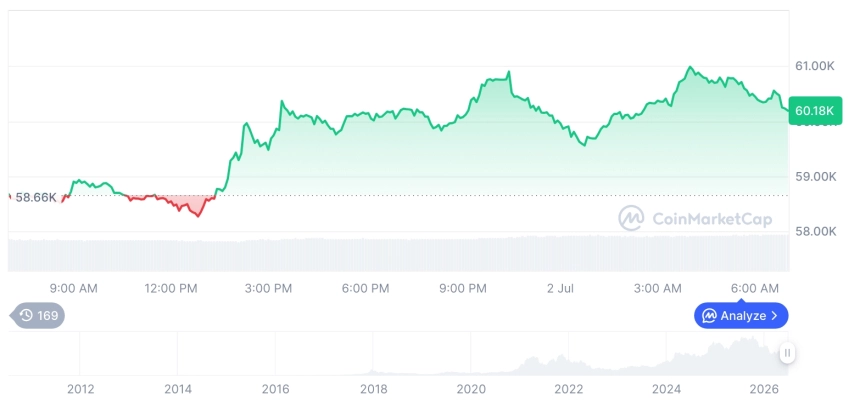Click the 2 Jul date axis label
Image resolution: width=860 pixels, height=401 pixels.
point(560,289)
